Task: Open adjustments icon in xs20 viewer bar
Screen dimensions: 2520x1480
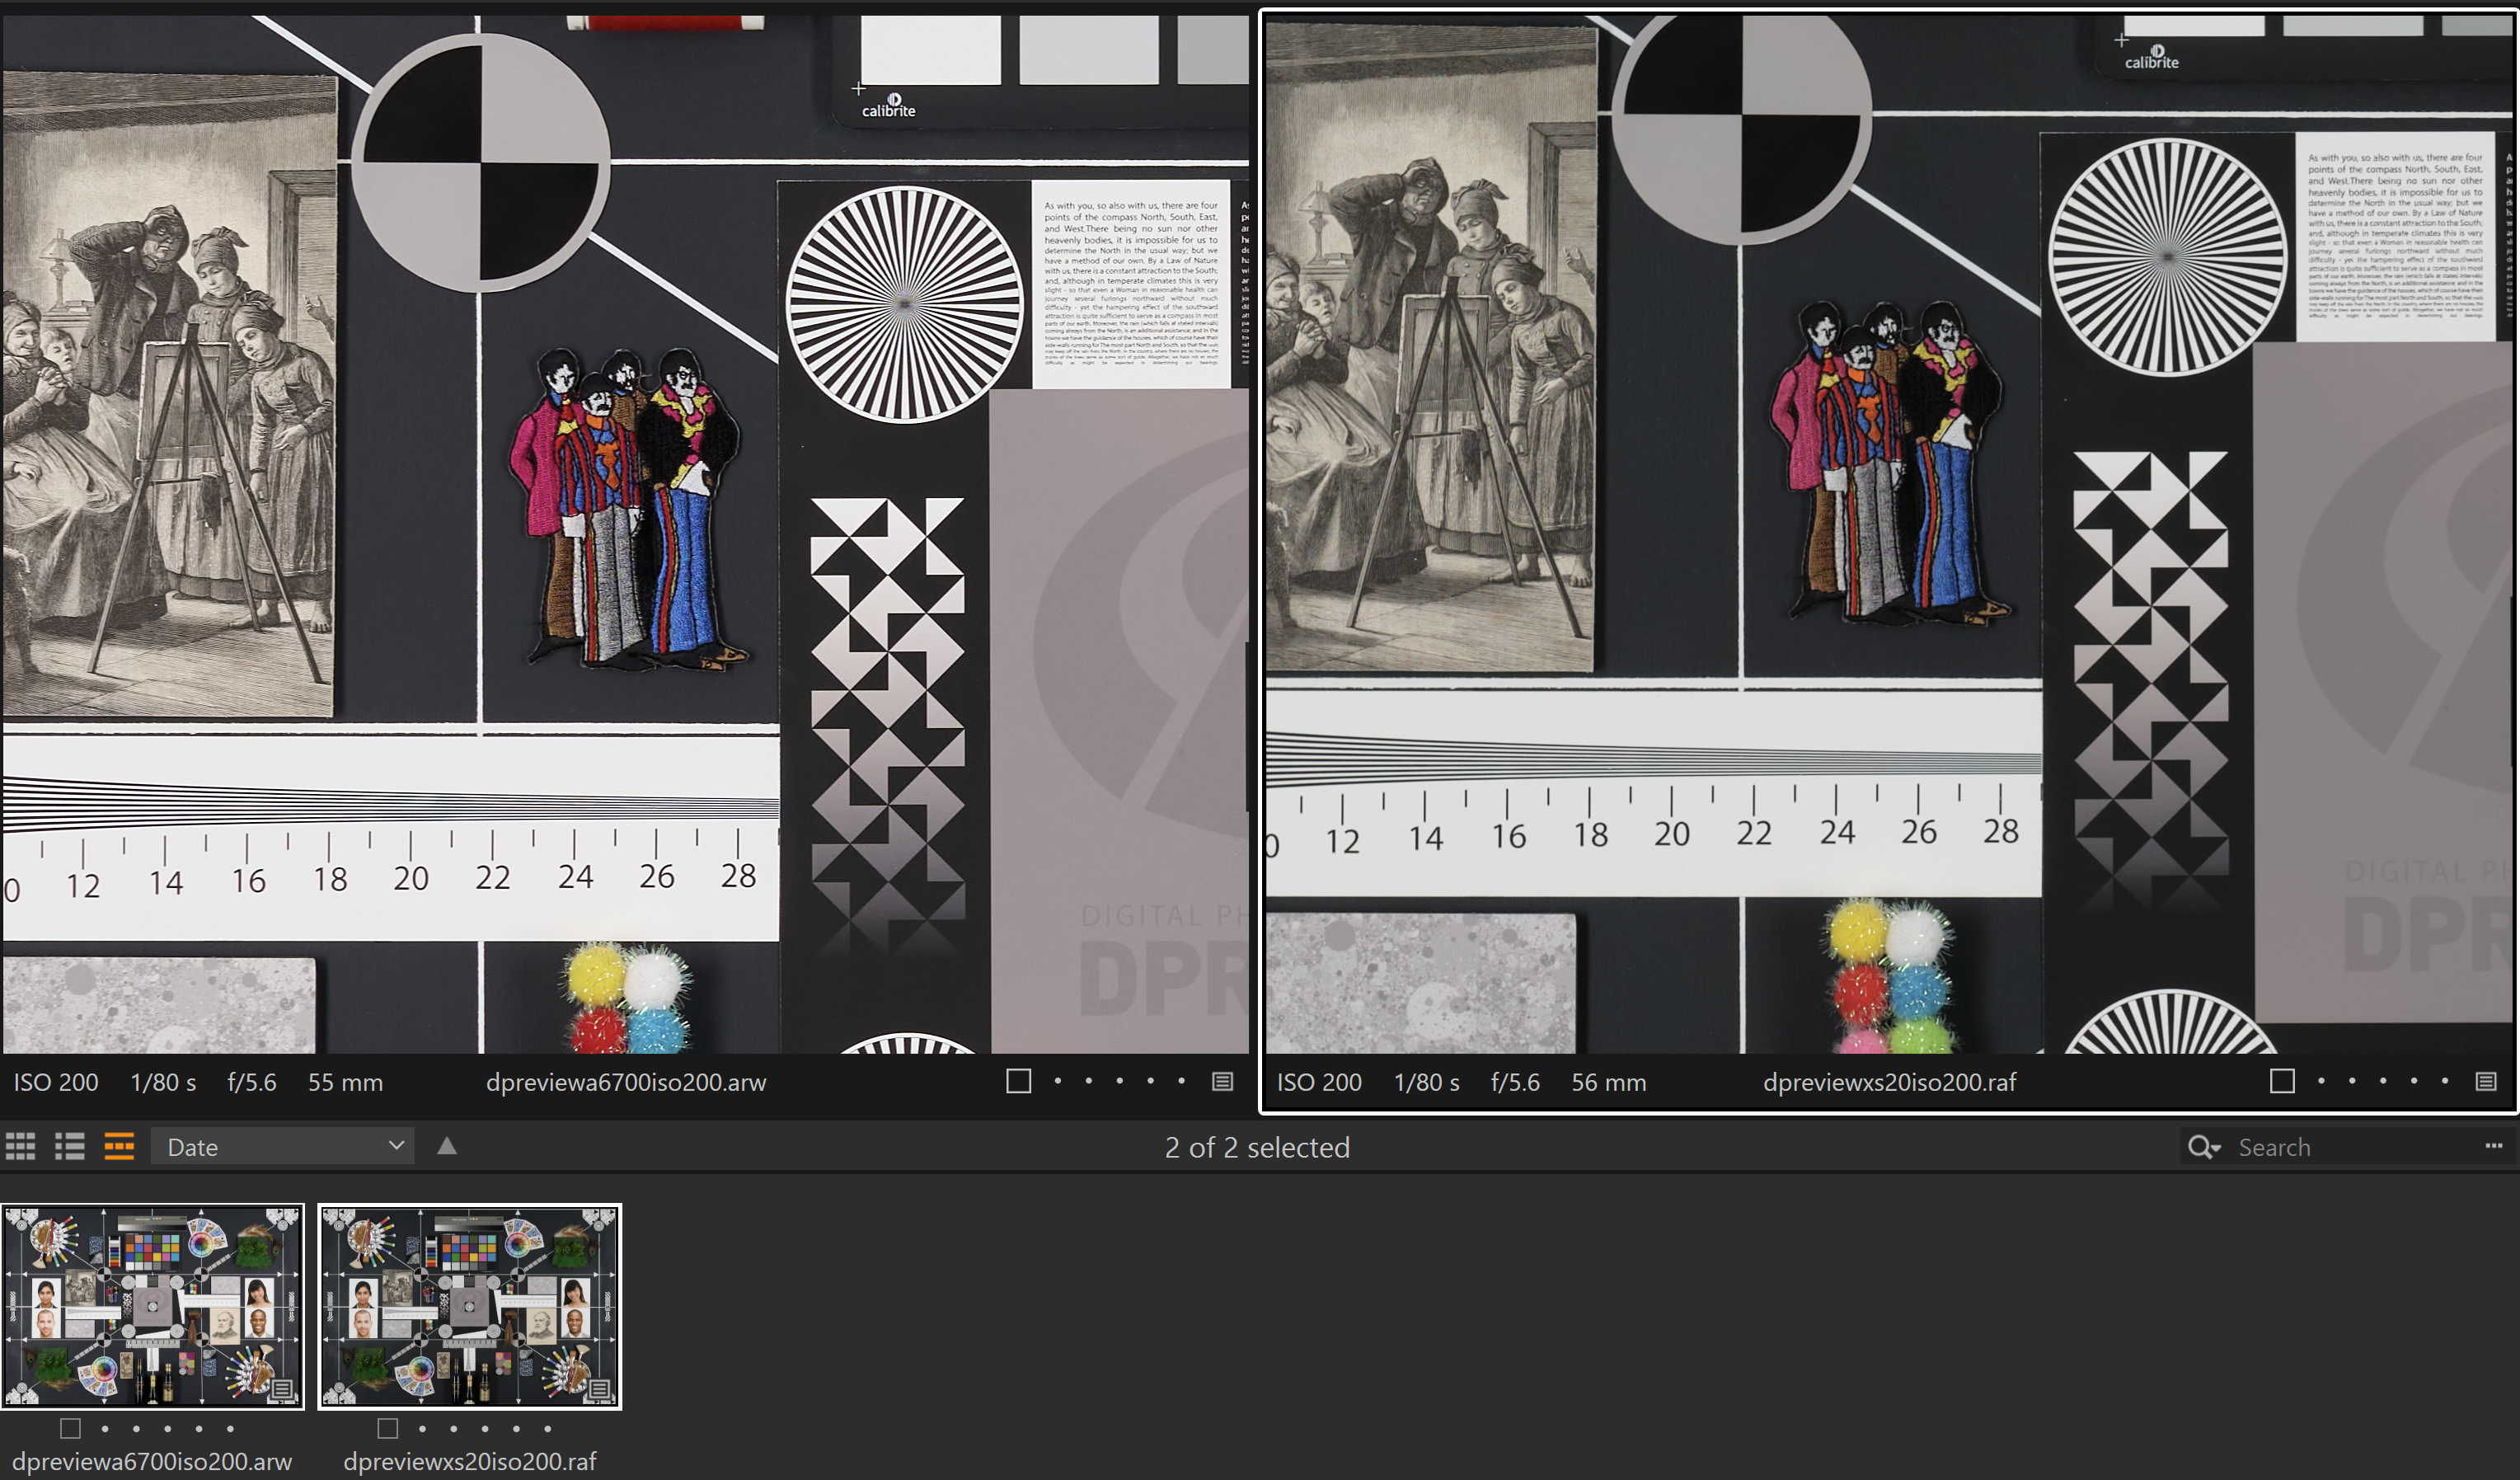Action: coord(2486,1081)
